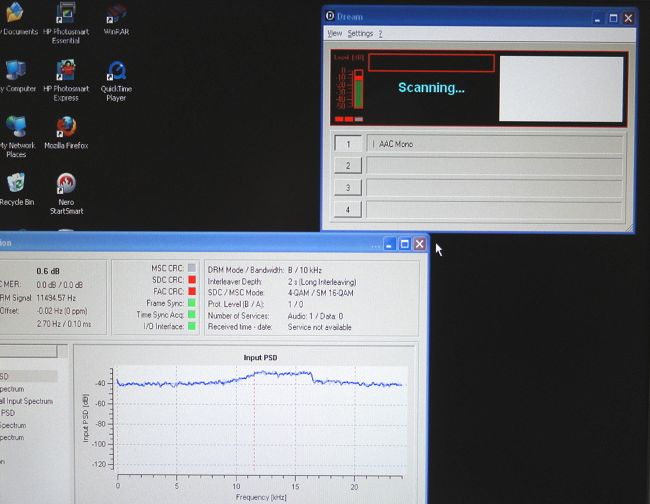Viewport: 650px width, 504px height.
Task: Open the View menu in Dream
Action: [x=335, y=34]
